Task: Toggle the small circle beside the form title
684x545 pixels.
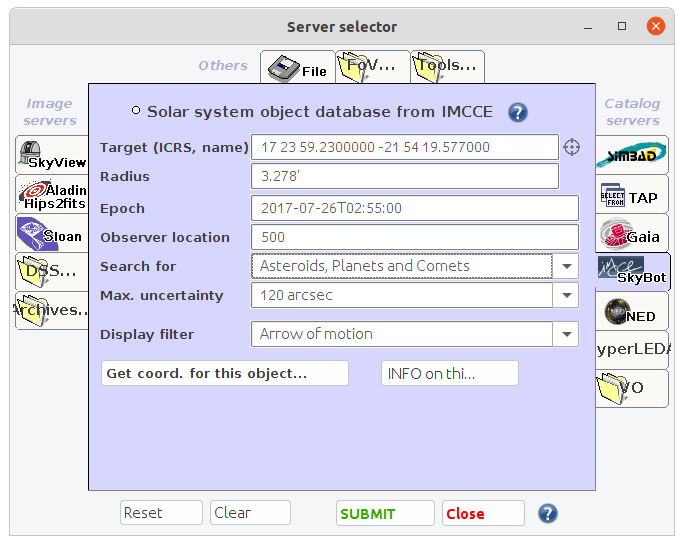Action: point(136,110)
